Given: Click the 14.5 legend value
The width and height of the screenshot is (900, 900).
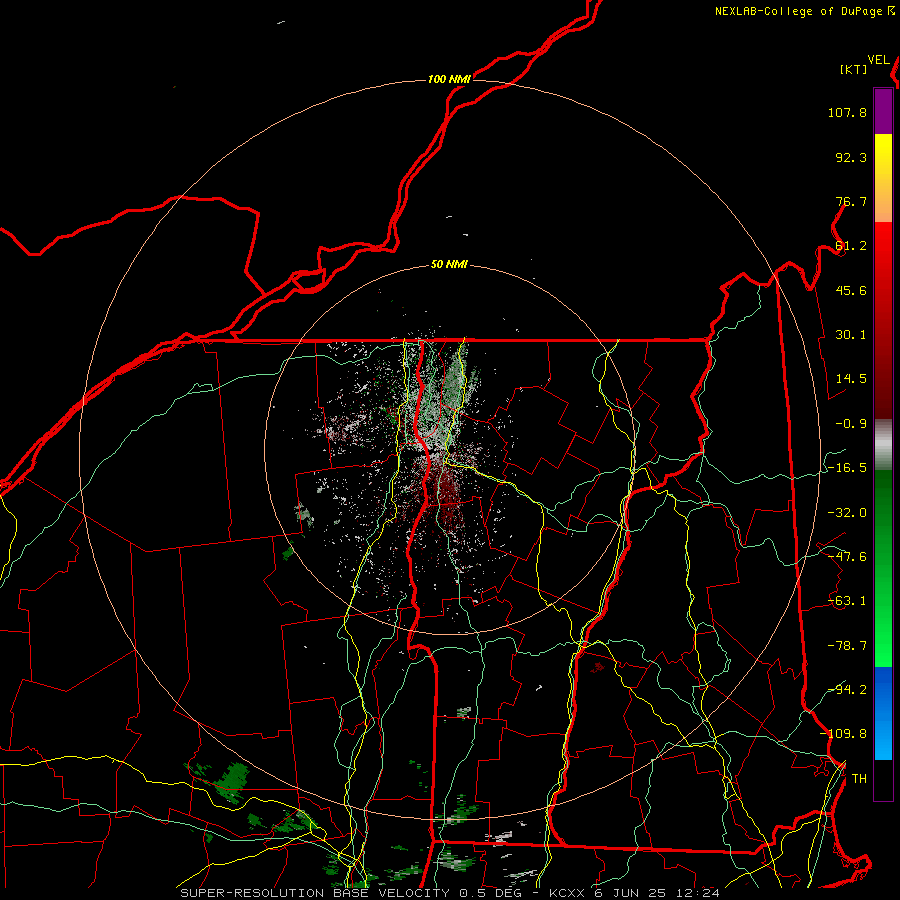Looking at the screenshot, I should pos(851,379).
